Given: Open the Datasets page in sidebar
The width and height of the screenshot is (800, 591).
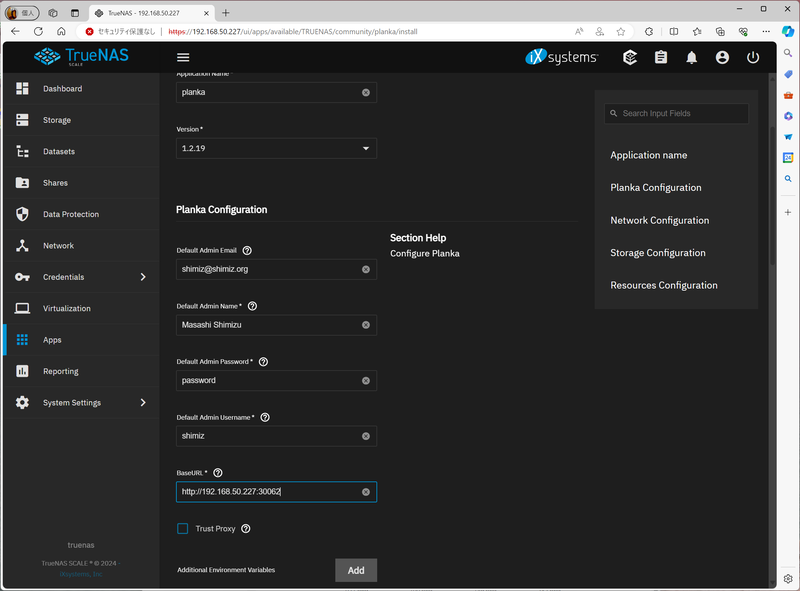Looking at the screenshot, I should [59, 152].
